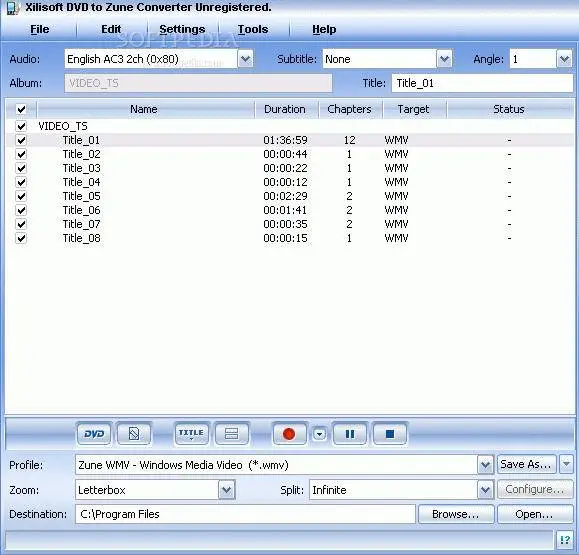Select the Title_02 row name
Image resolution: width=579 pixels, height=555 pixels.
(x=81, y=154)
